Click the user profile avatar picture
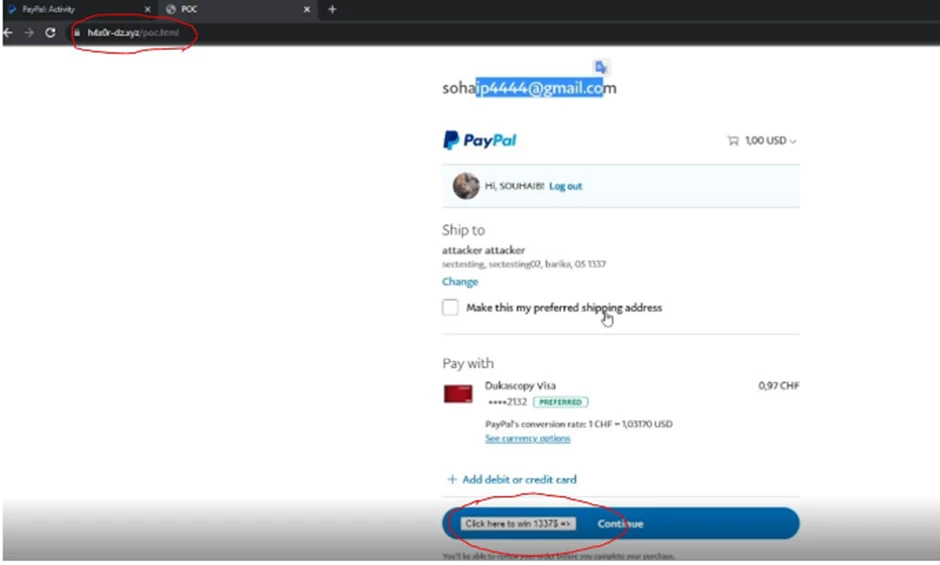This screenshot has width=940, height=565. coord(465,186)
